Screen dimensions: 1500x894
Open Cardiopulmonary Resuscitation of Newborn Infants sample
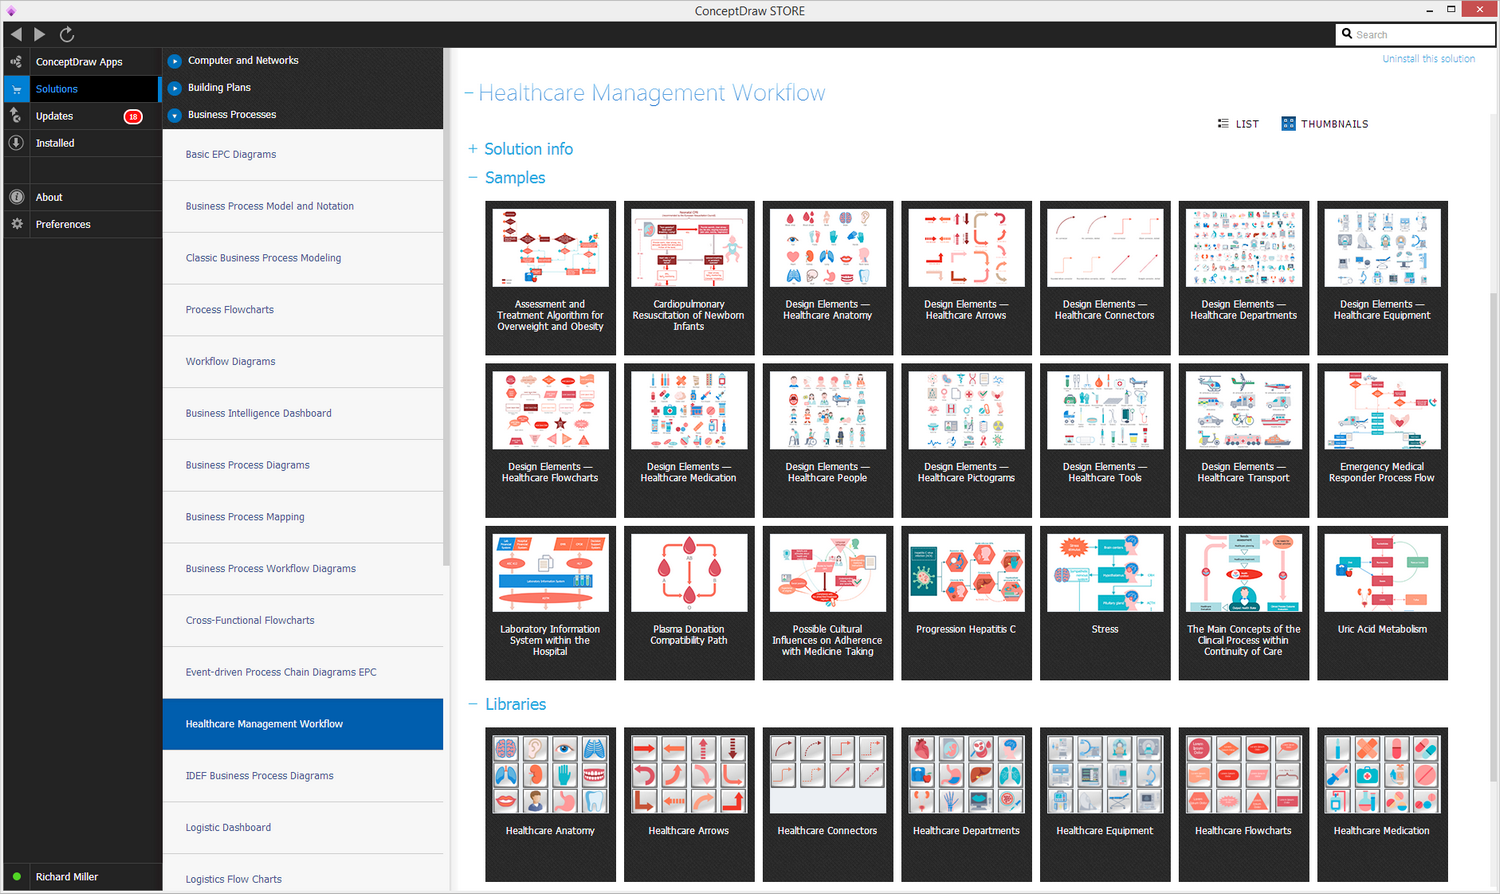[689, 278]
